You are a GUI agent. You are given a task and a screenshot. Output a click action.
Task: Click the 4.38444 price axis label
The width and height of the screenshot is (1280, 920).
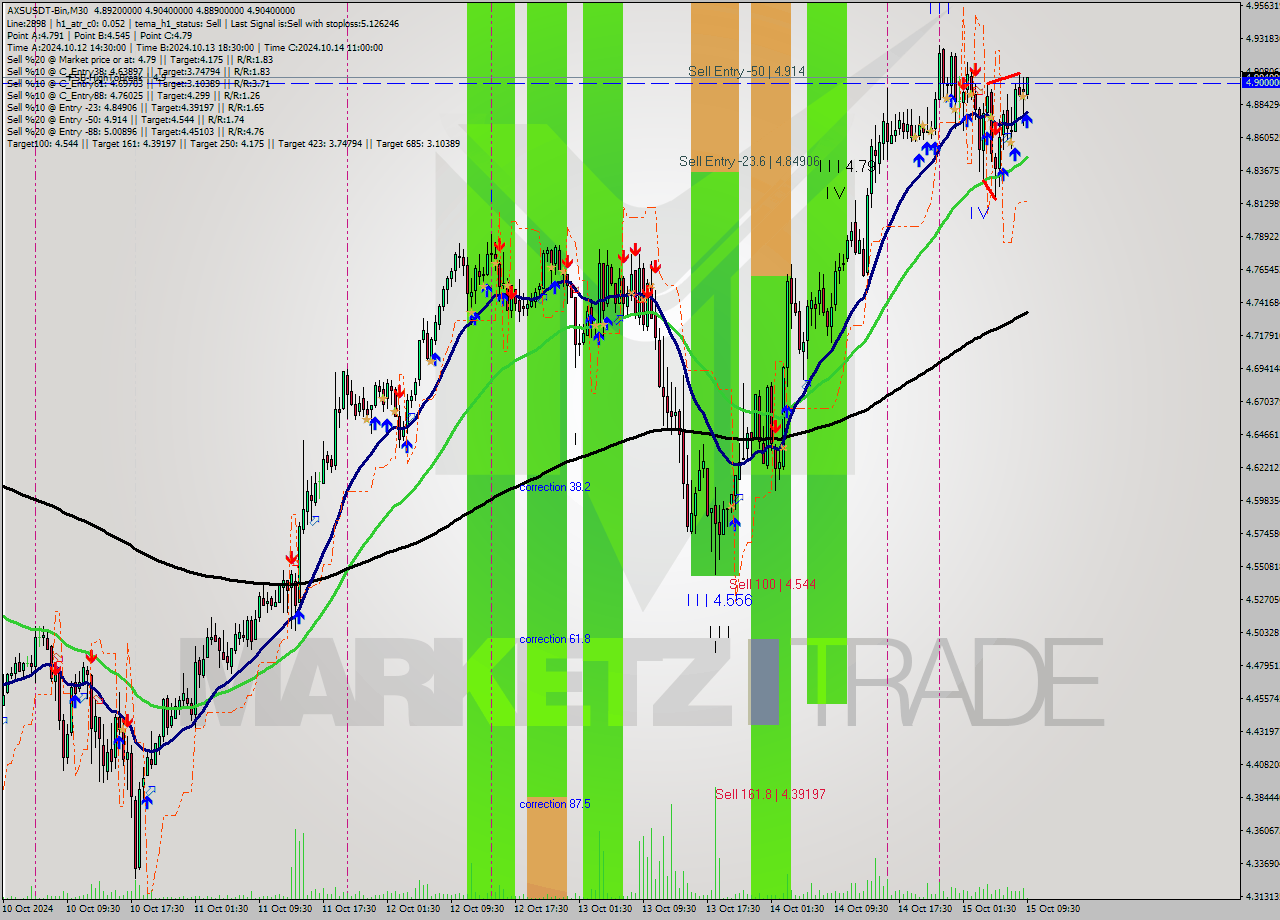[x=1262, y=797]
